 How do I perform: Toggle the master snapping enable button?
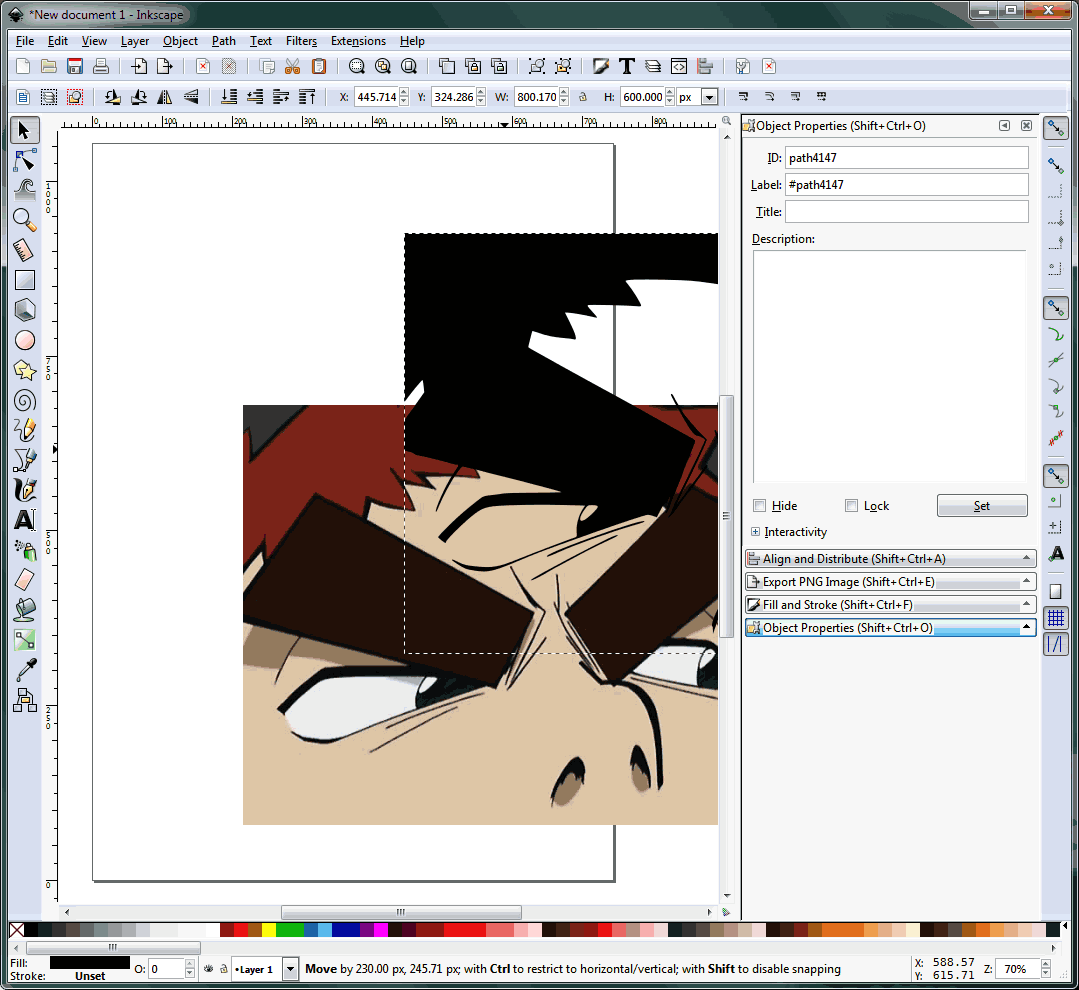1056,128
